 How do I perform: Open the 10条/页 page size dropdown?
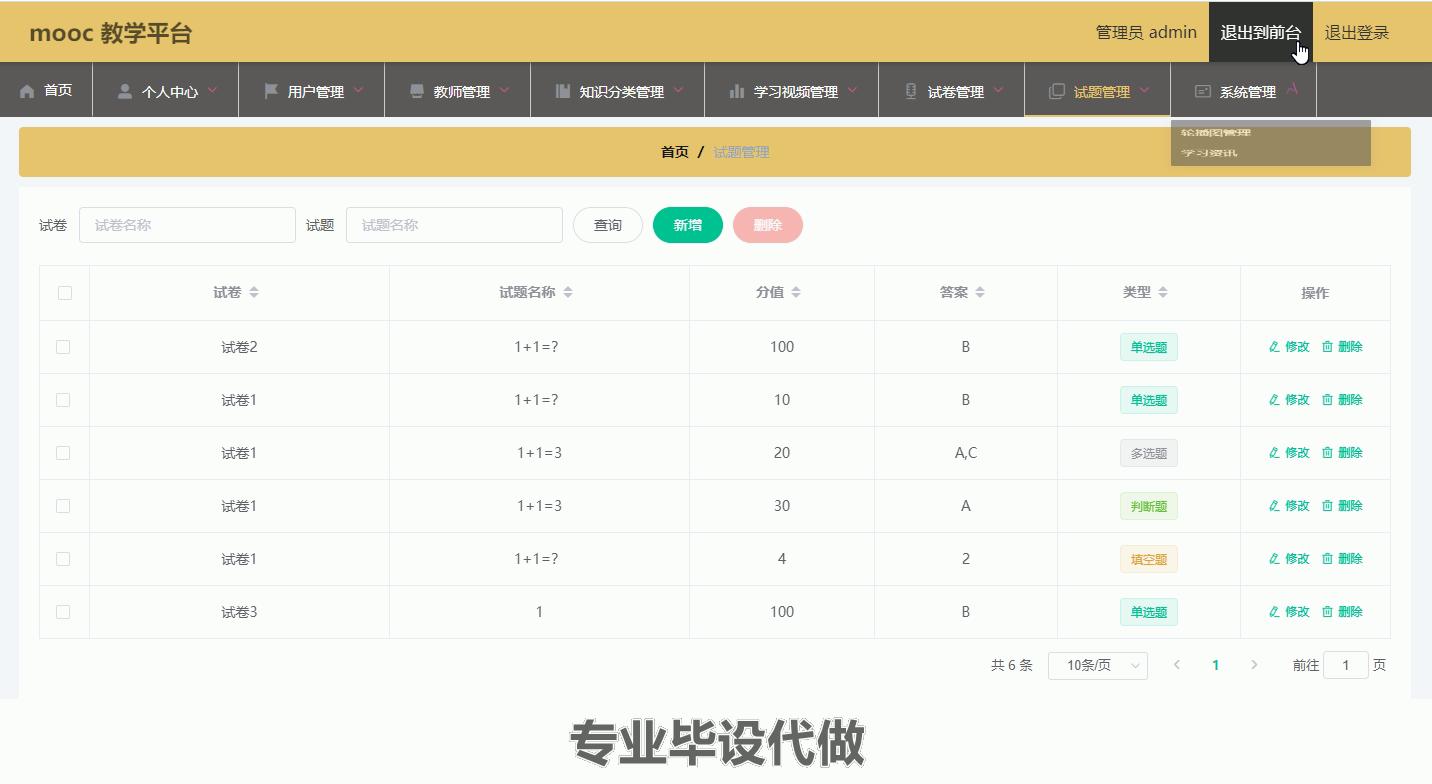pos(1097,664)
